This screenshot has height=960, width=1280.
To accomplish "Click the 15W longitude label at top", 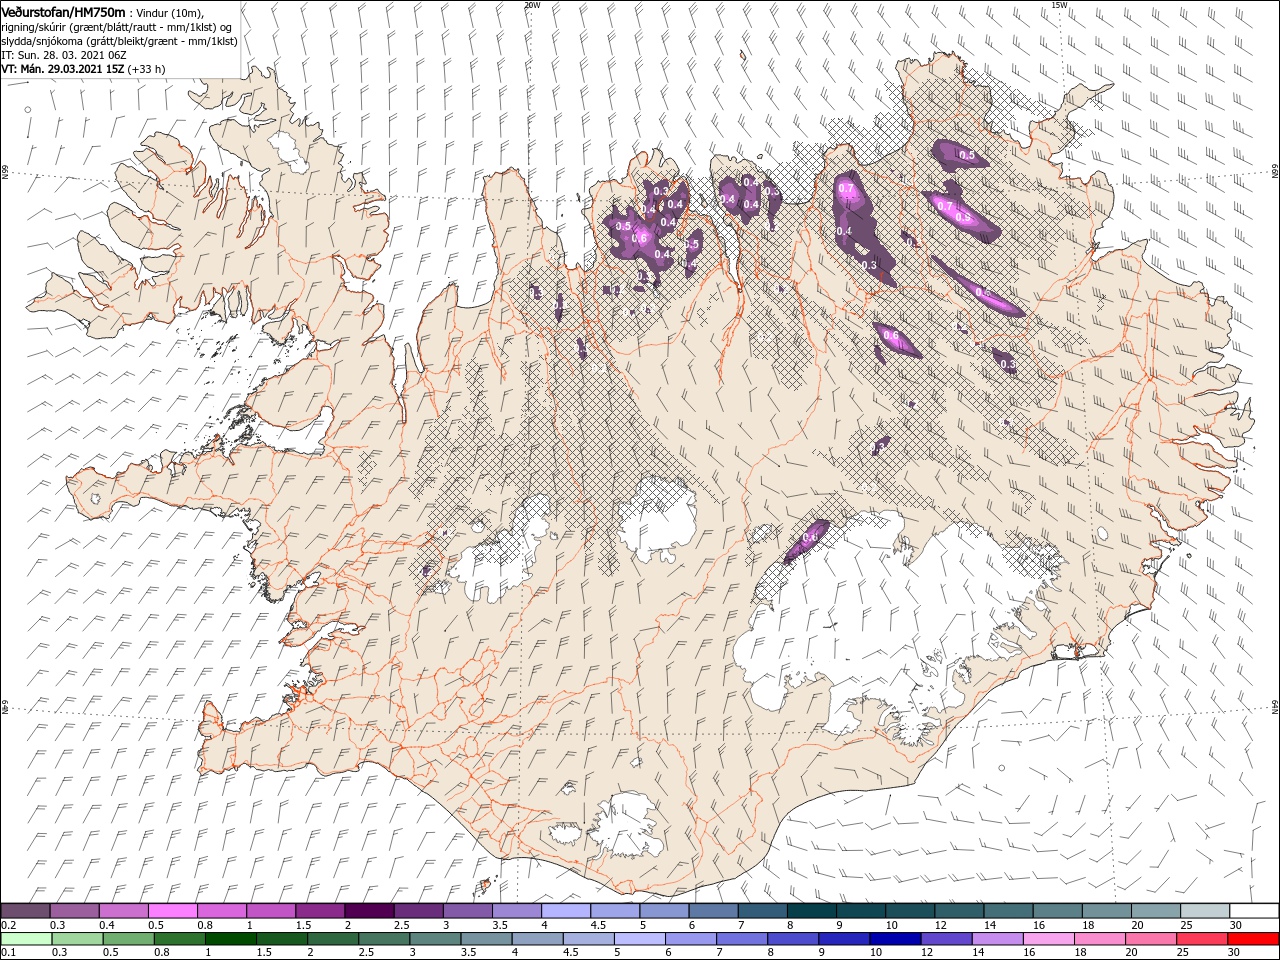I will [x=1059, y=5].
